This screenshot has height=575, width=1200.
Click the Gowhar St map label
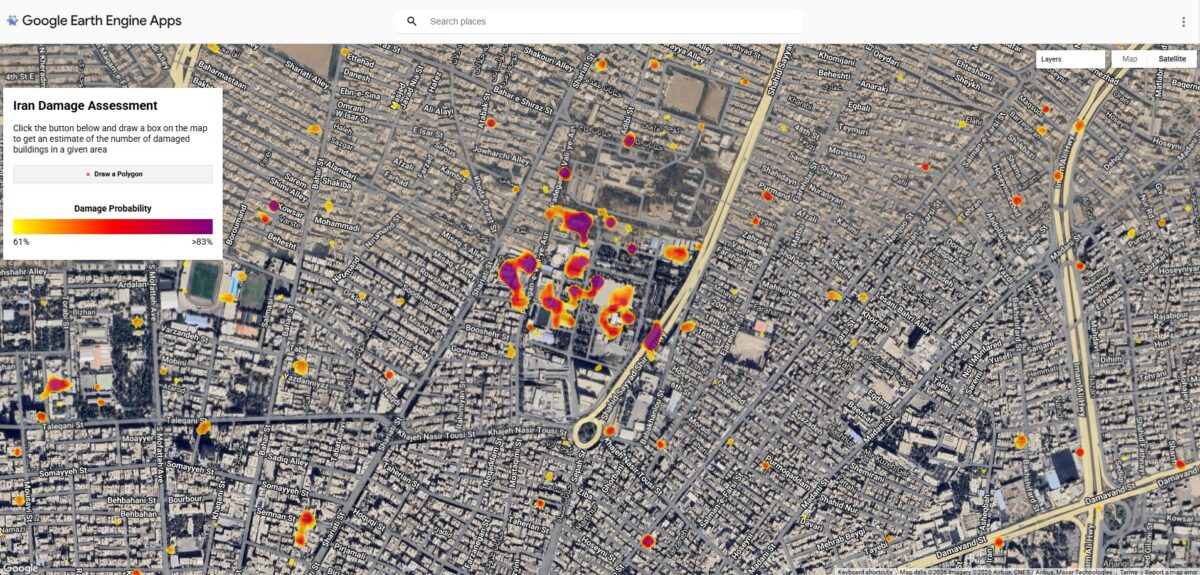tap(470, 351)
